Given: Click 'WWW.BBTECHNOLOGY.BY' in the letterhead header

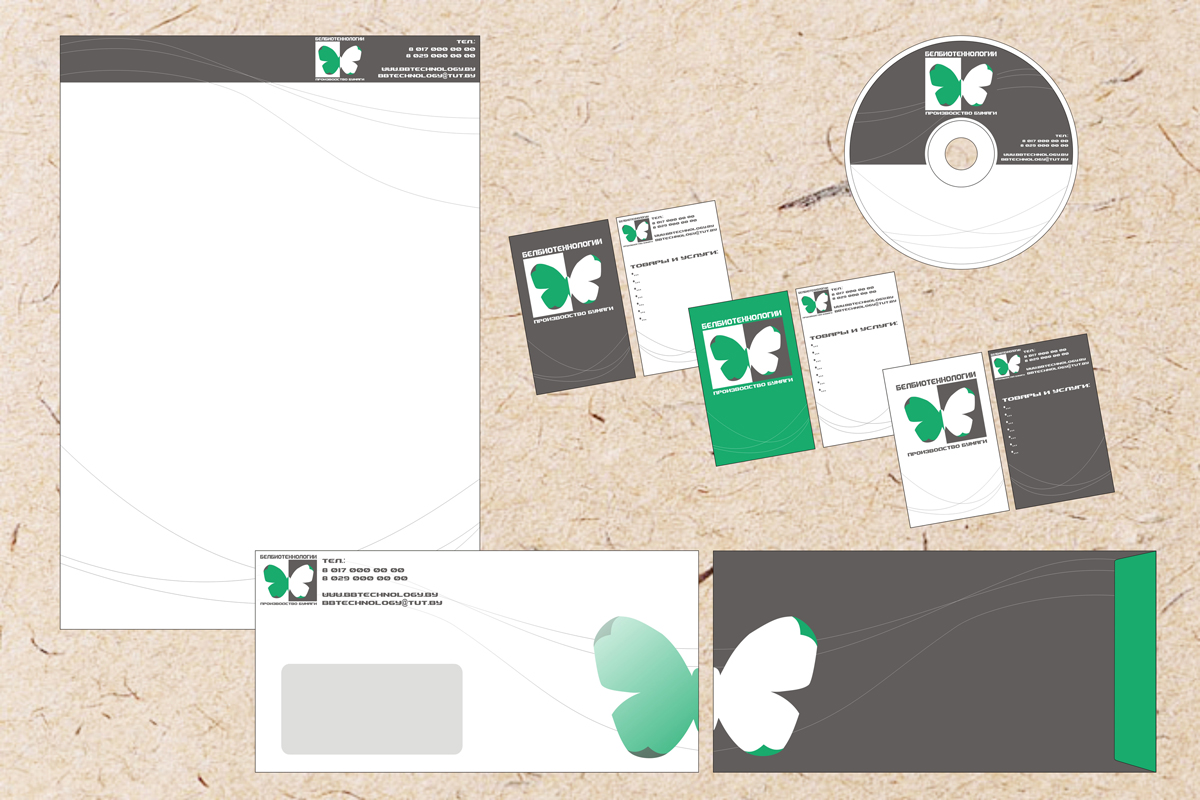Looking at the screenshot, I should click(428, 69).
